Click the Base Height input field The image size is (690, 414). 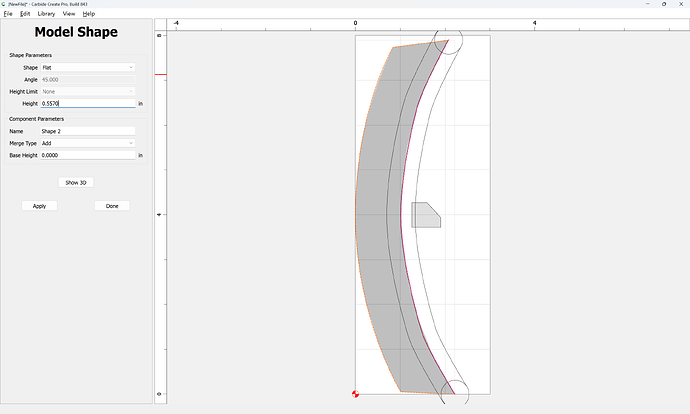point(88,155)
